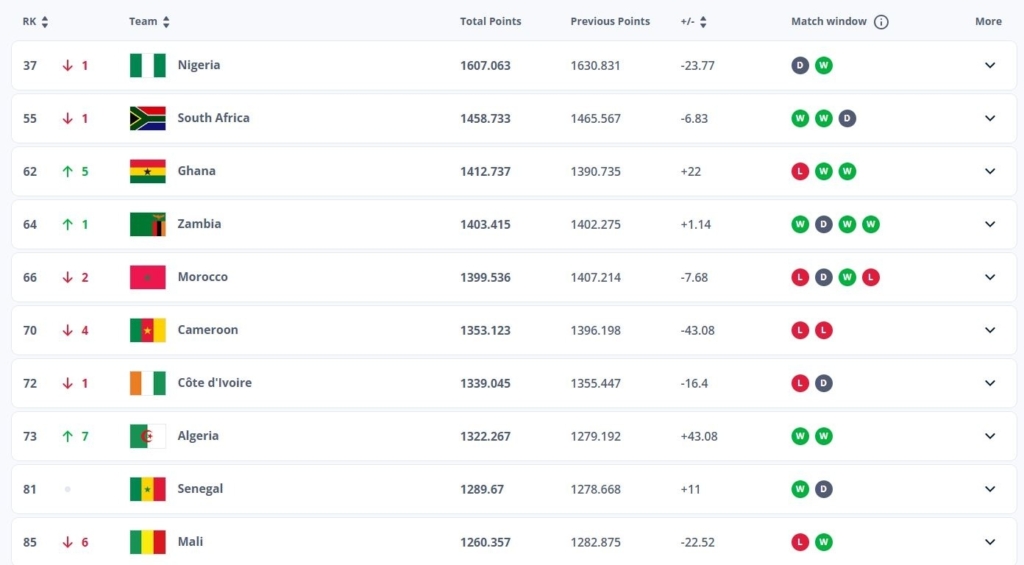Screen dimensions: 1024x565
Task: Click the Match window info icon
Action: (x=881, y=22)
